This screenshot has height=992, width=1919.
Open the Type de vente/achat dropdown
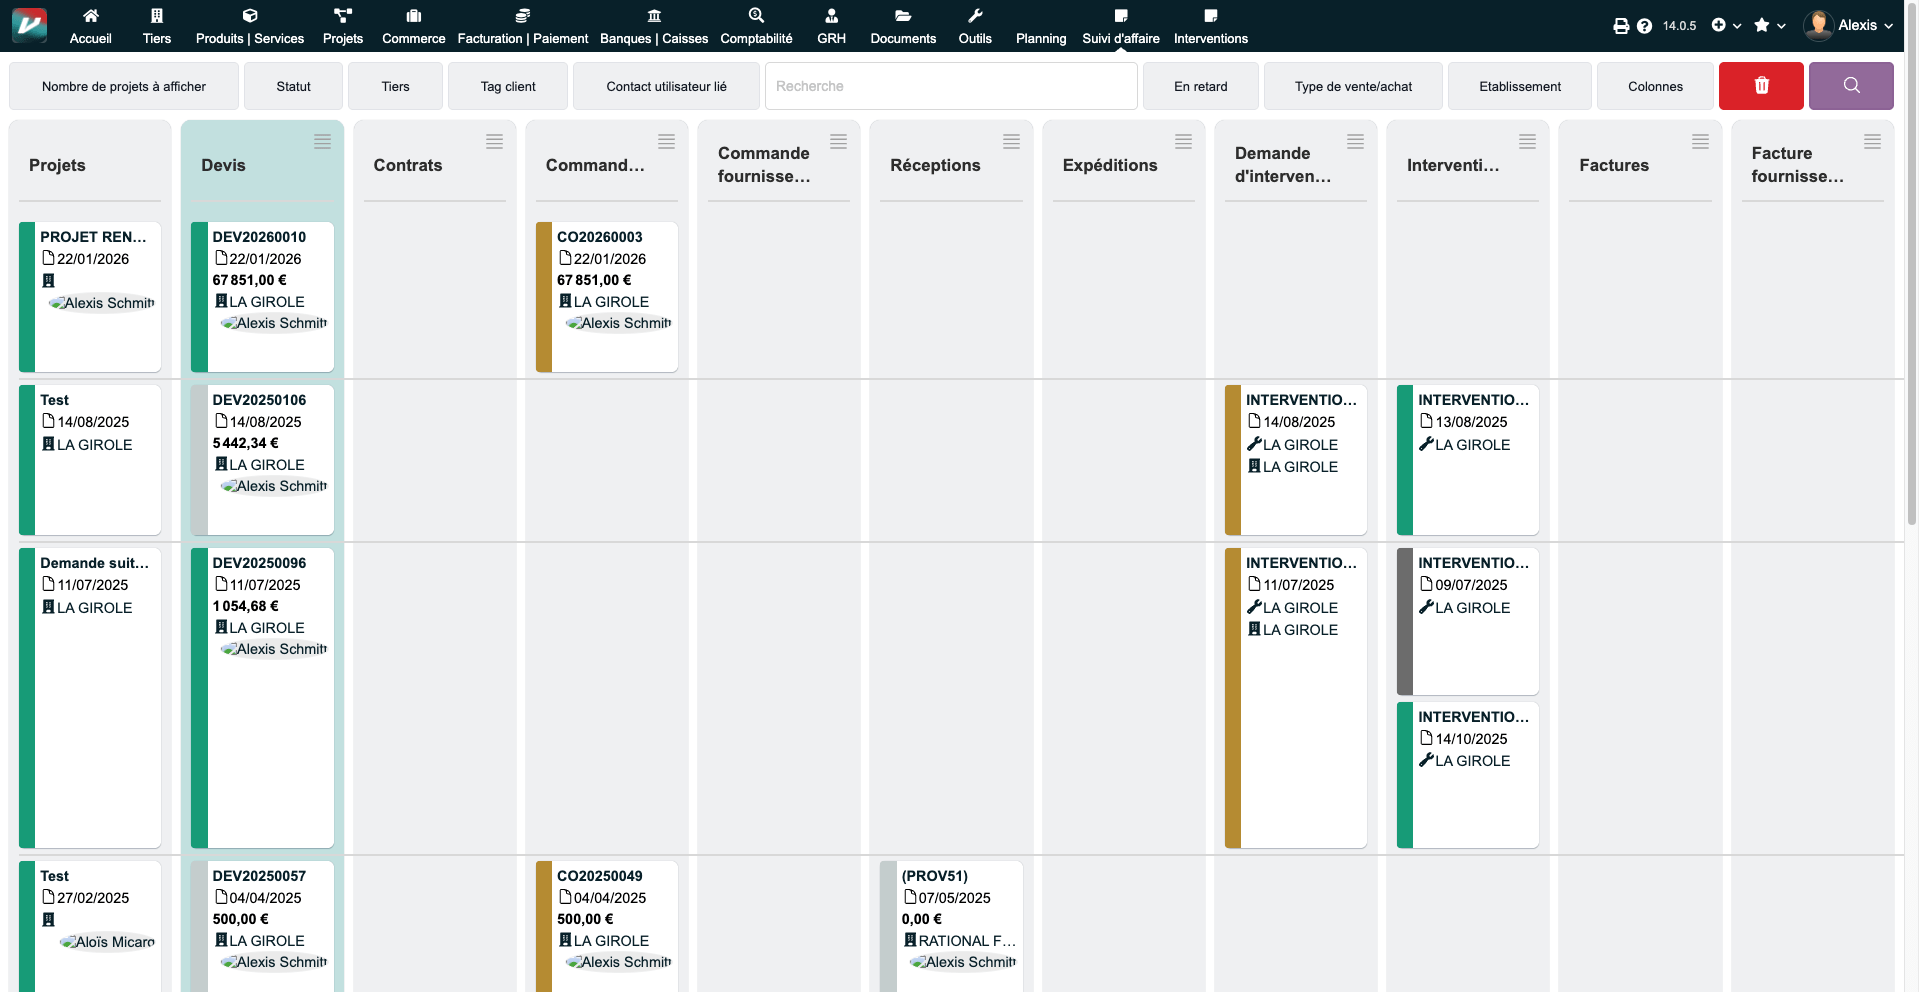[x=1353, y=86]
